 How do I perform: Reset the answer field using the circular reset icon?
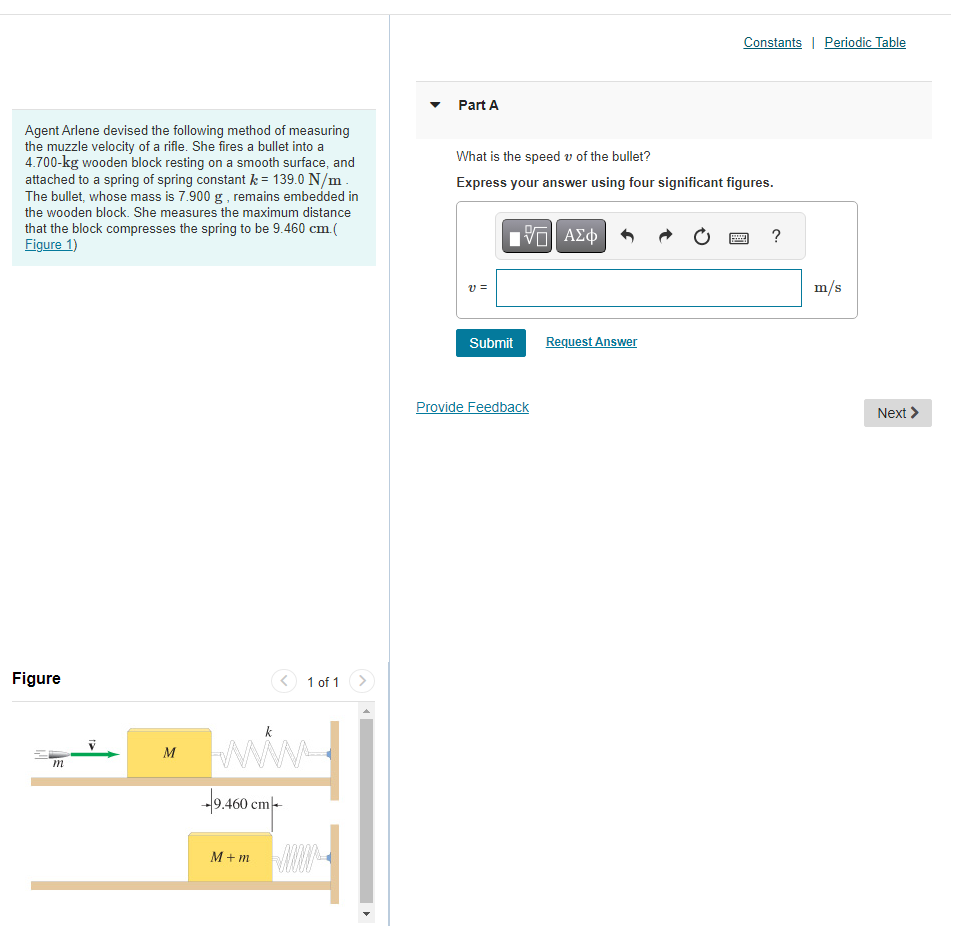[x=701, y=235]
